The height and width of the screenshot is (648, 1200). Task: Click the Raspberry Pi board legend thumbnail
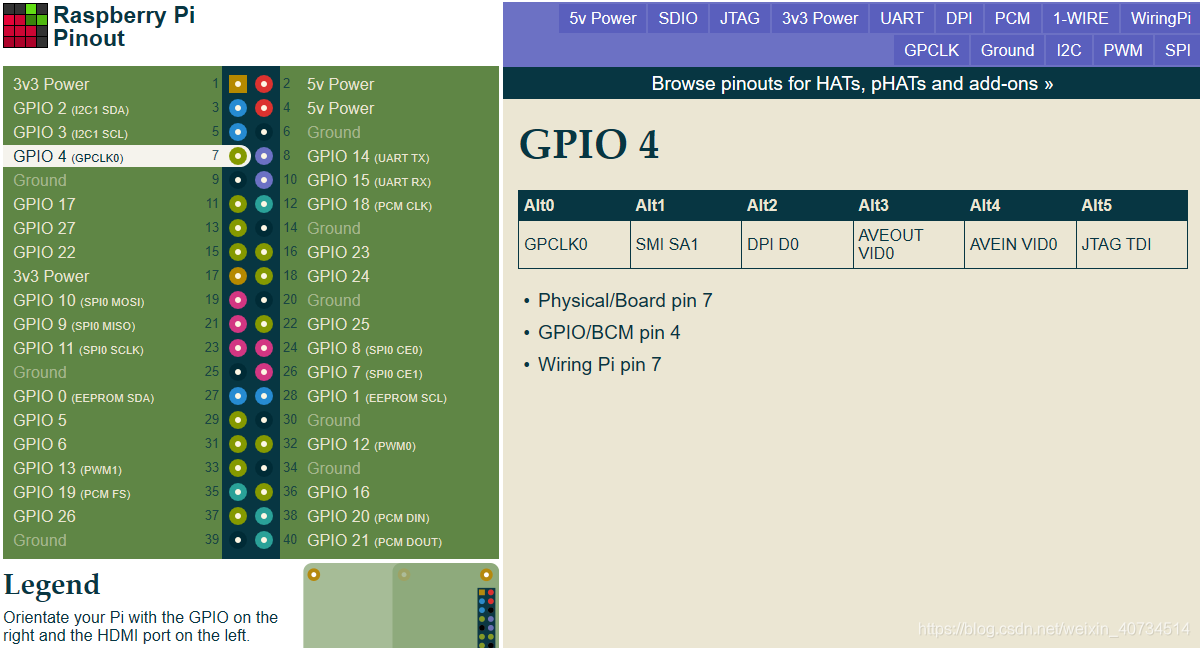click(x=401, y=605)
